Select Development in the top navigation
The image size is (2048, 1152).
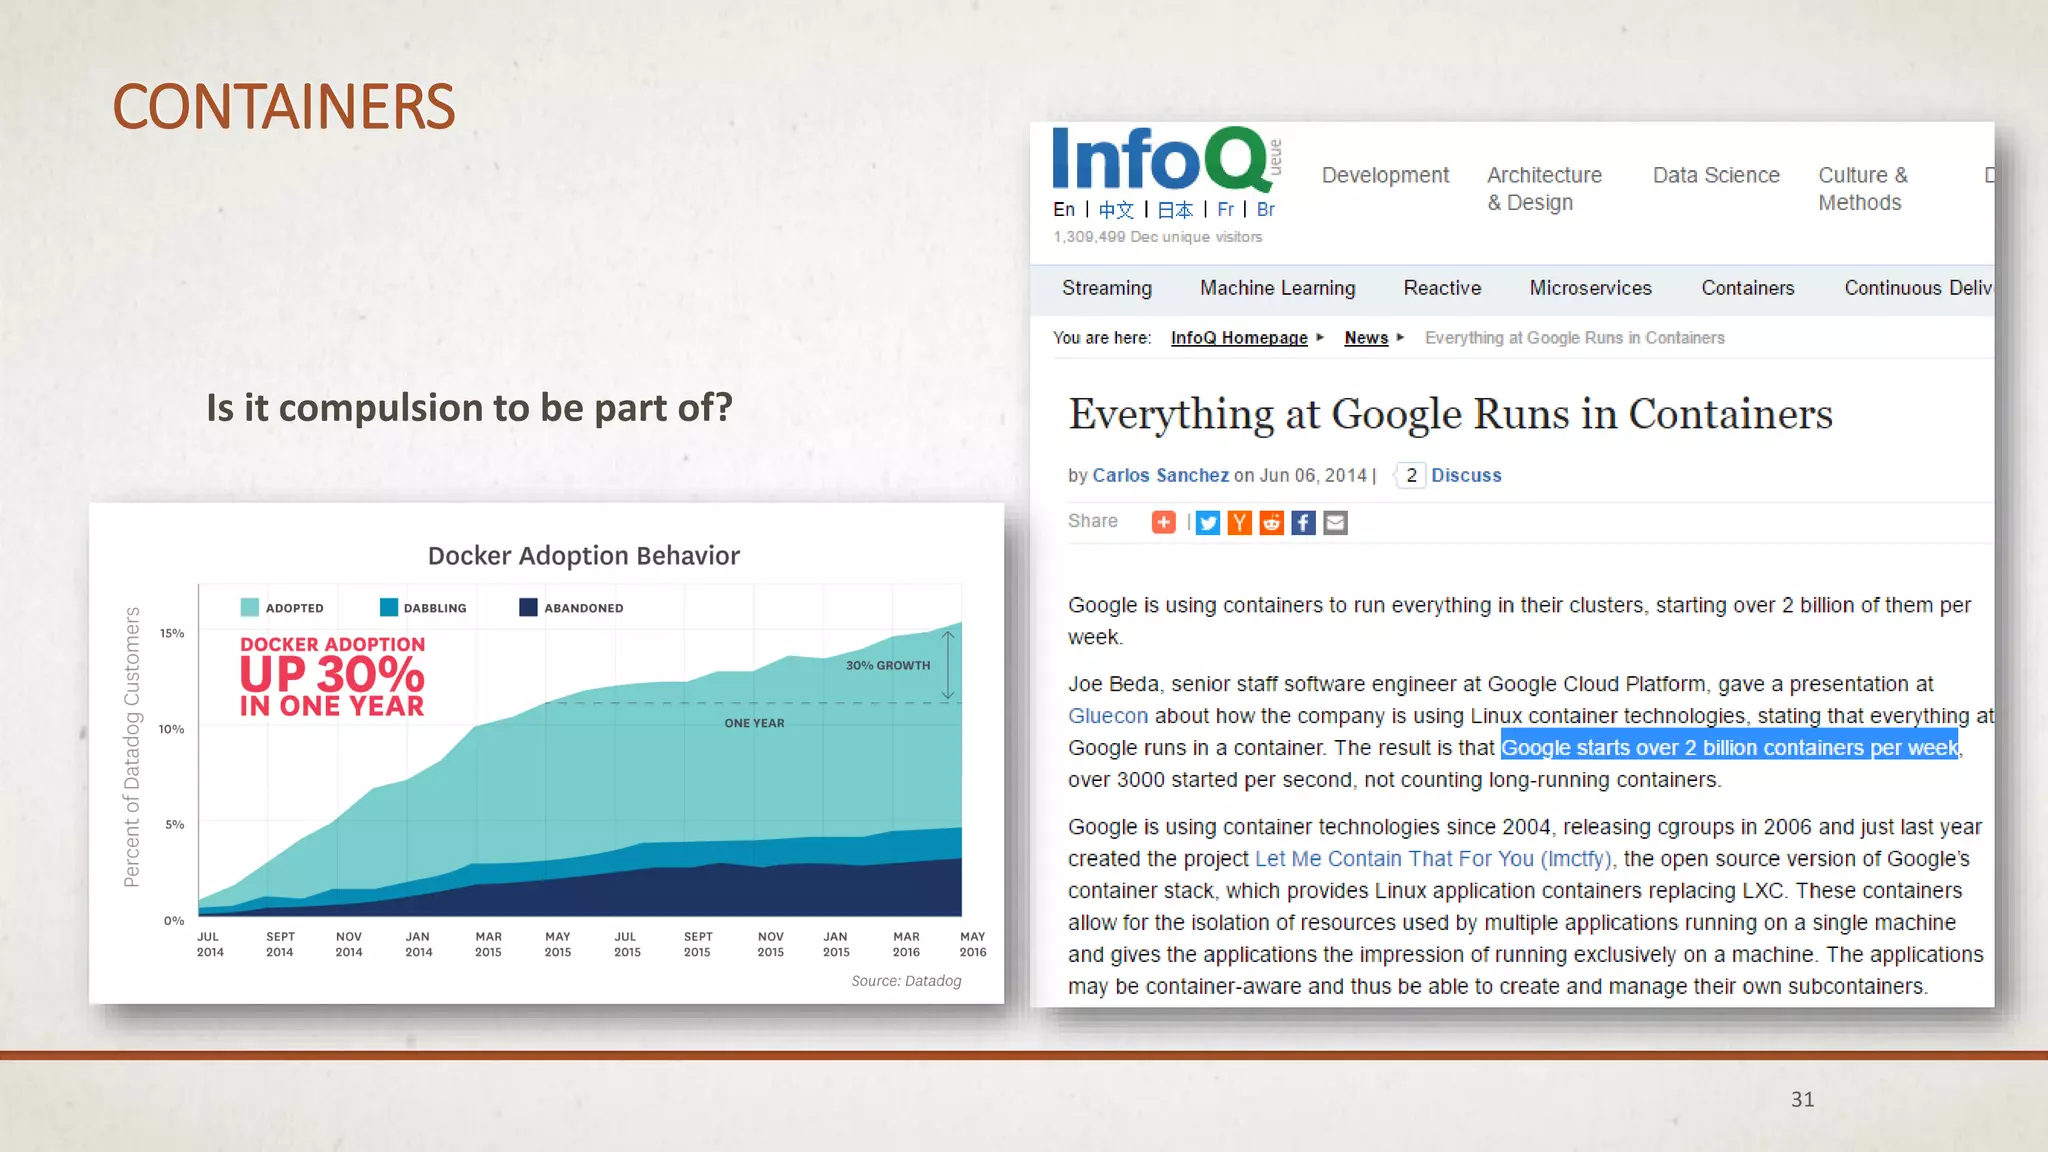click(1384, 175)
